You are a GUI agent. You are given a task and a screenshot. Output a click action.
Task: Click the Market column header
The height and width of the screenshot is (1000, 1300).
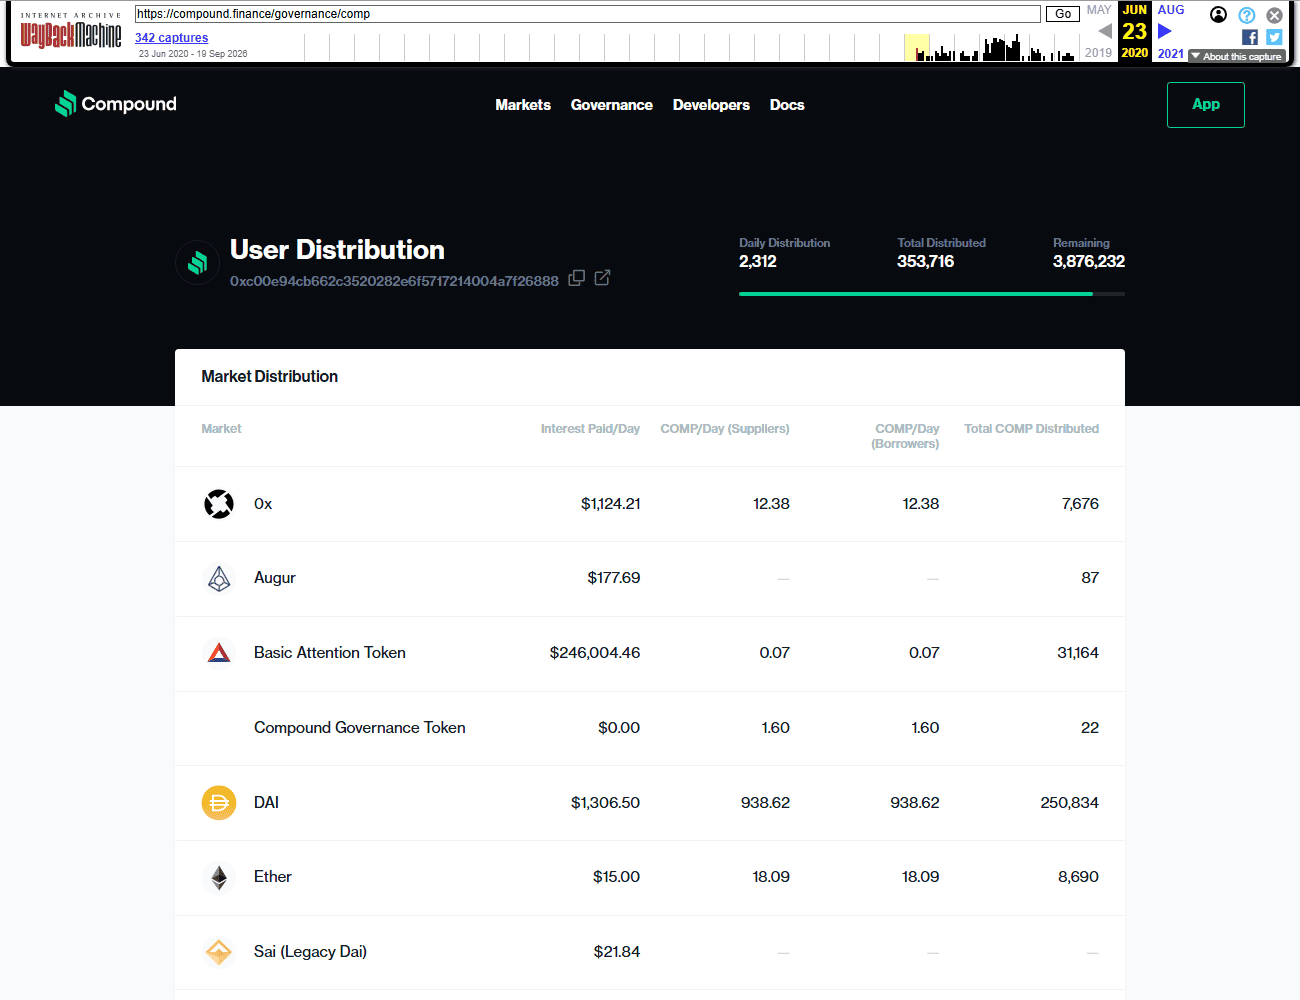[x=221, y=429]
